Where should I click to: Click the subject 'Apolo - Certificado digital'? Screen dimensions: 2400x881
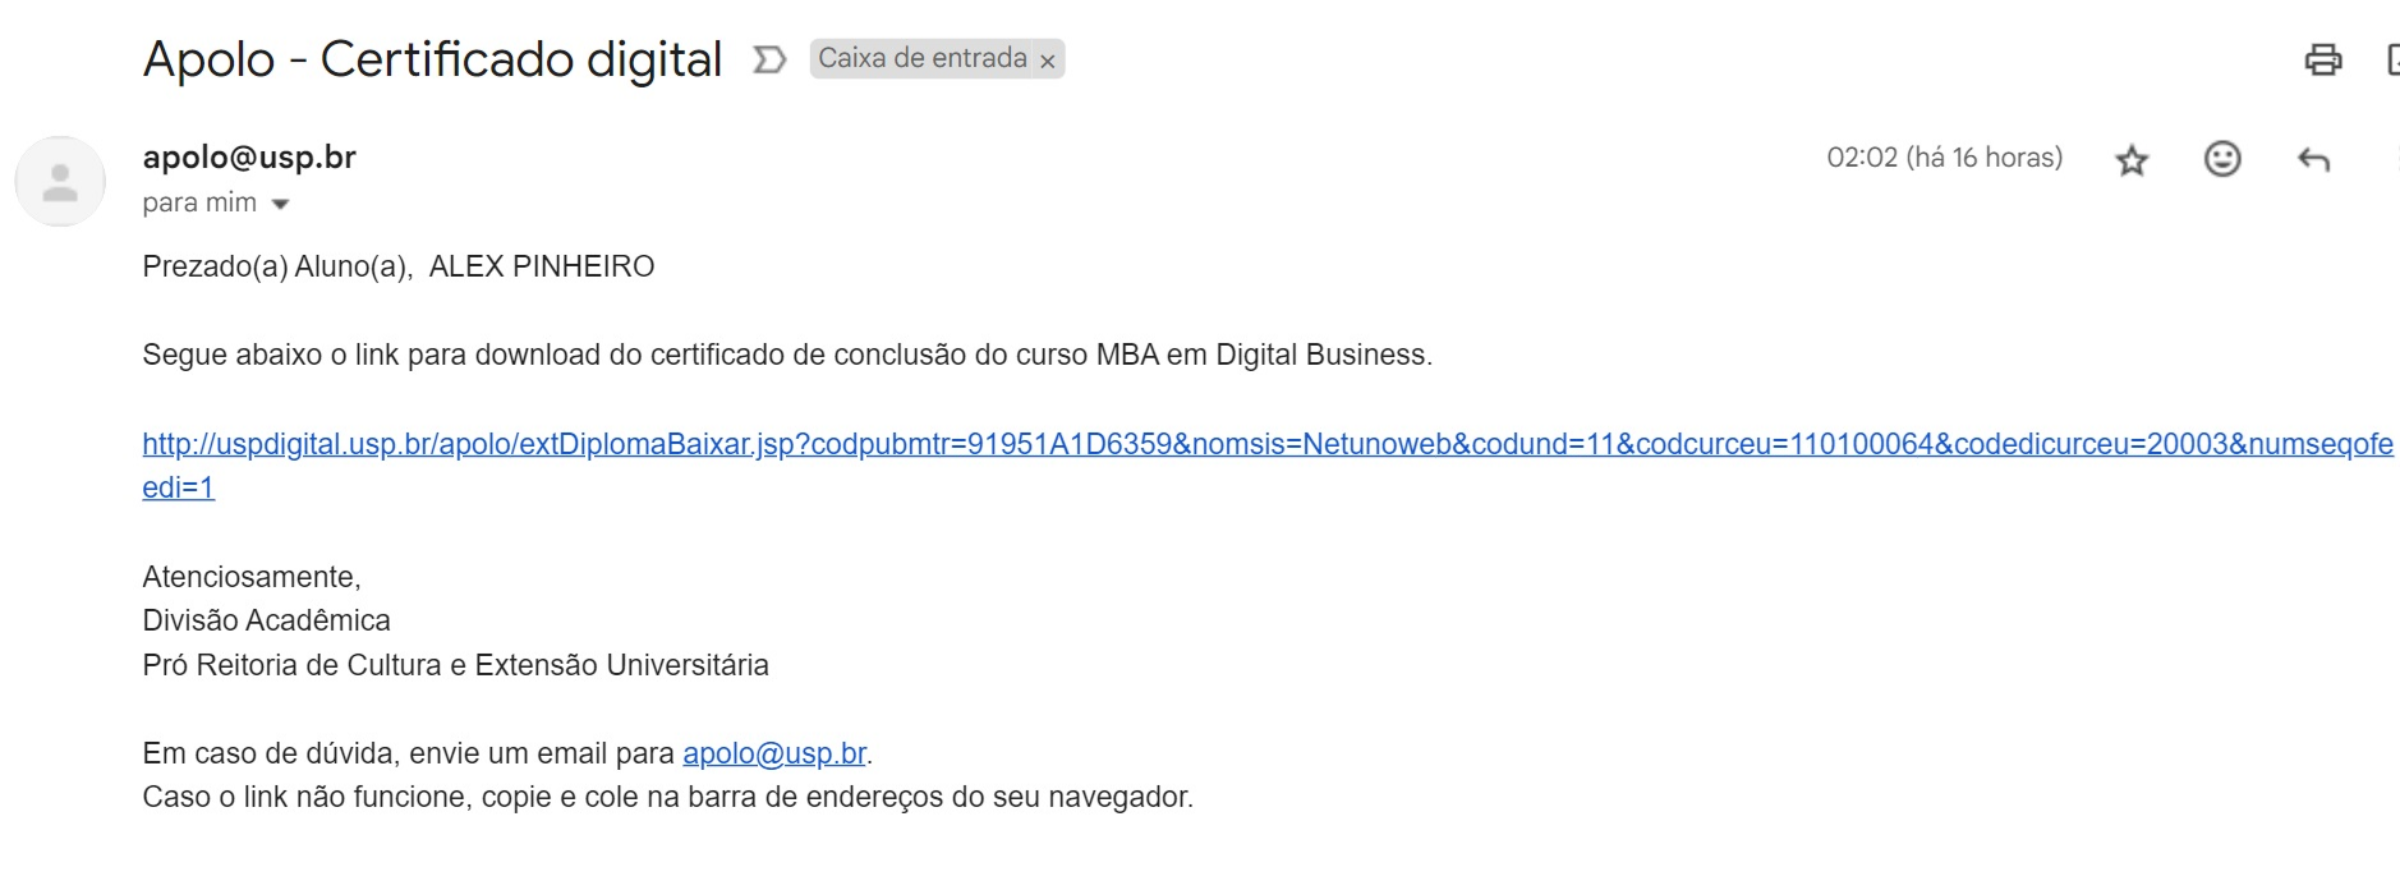click(x=432, y=59)
